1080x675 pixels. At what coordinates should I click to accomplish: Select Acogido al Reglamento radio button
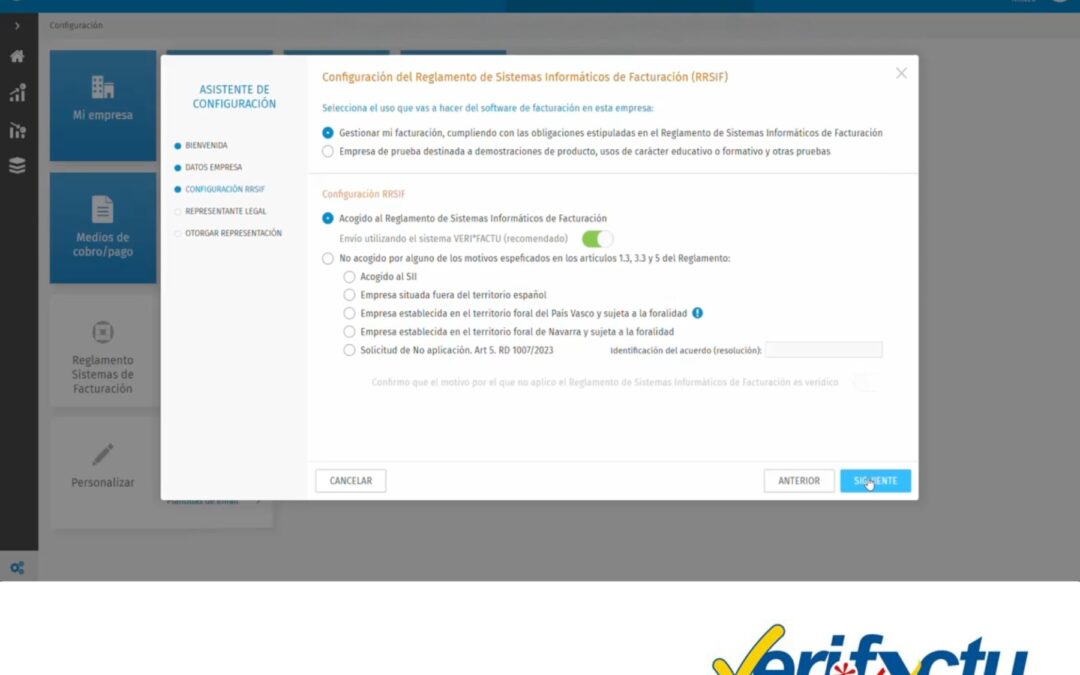pyautogui.click(x=328, y=218)
